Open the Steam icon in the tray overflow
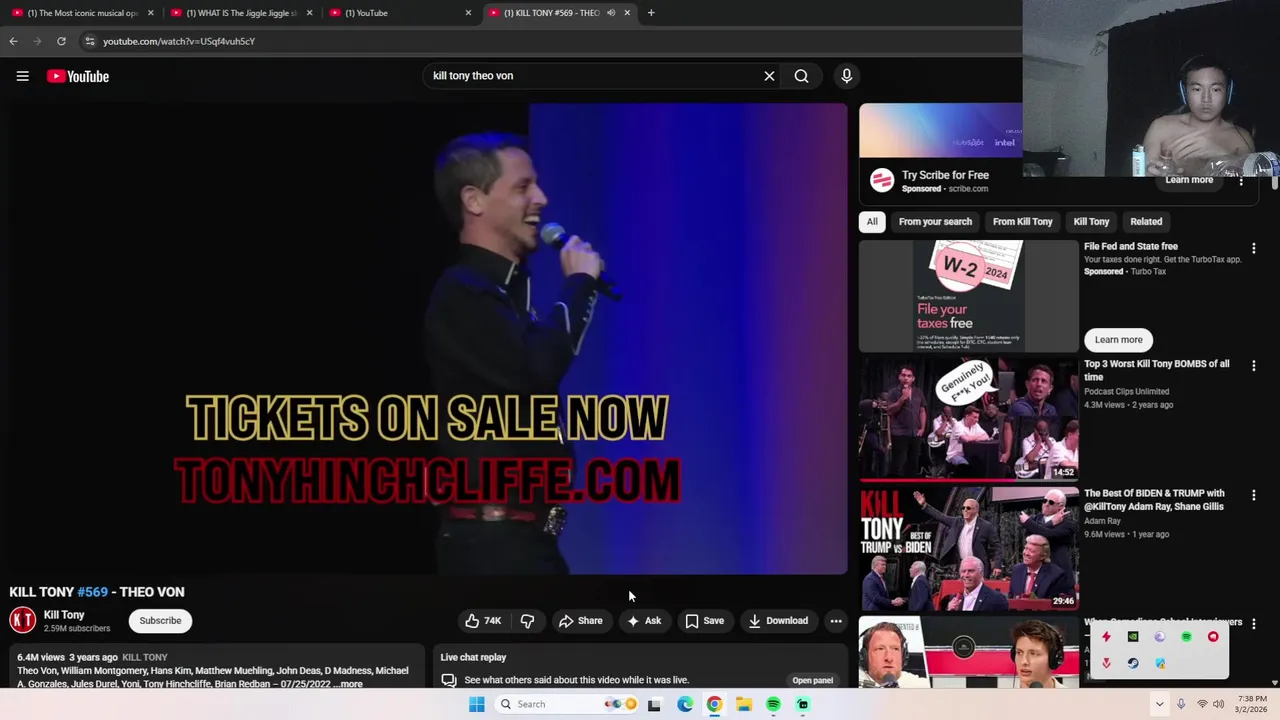 [1133, 663]
